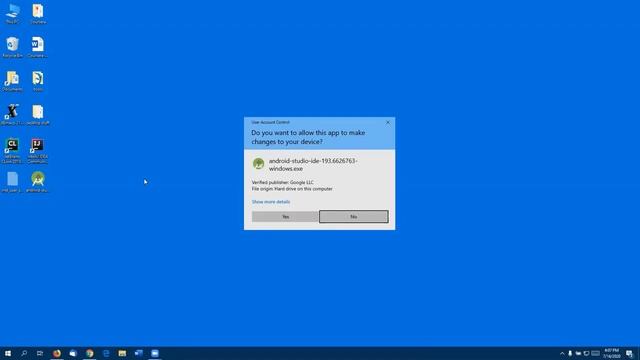Open the Zoom app in the taskbar
Image resolution: width=640 pixels, height=360 pixels.
tap(155, 353)
